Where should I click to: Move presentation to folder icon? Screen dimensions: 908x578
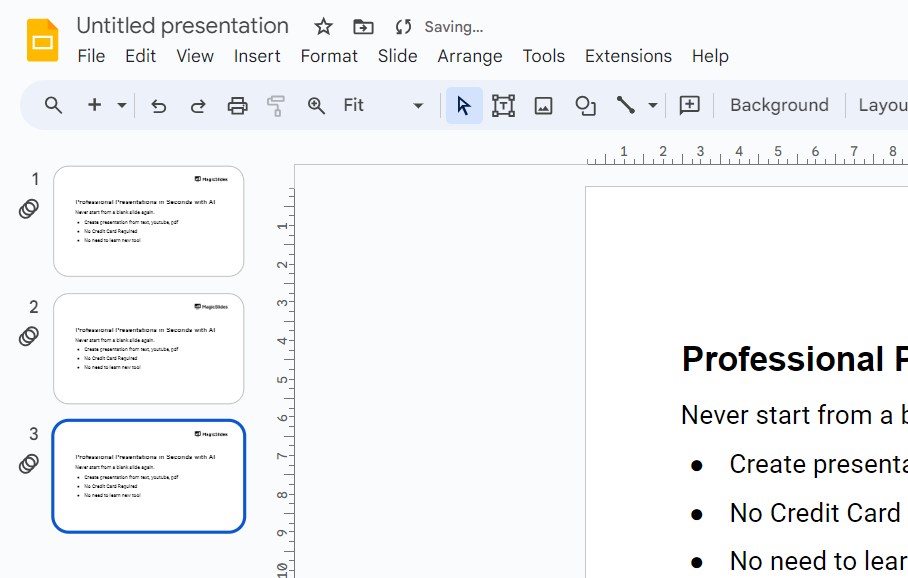tap(363, 27)
